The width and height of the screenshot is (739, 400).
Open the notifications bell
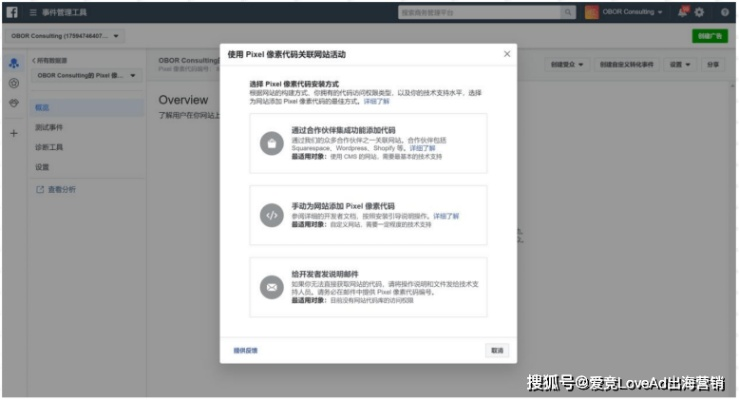pos(682,12)
